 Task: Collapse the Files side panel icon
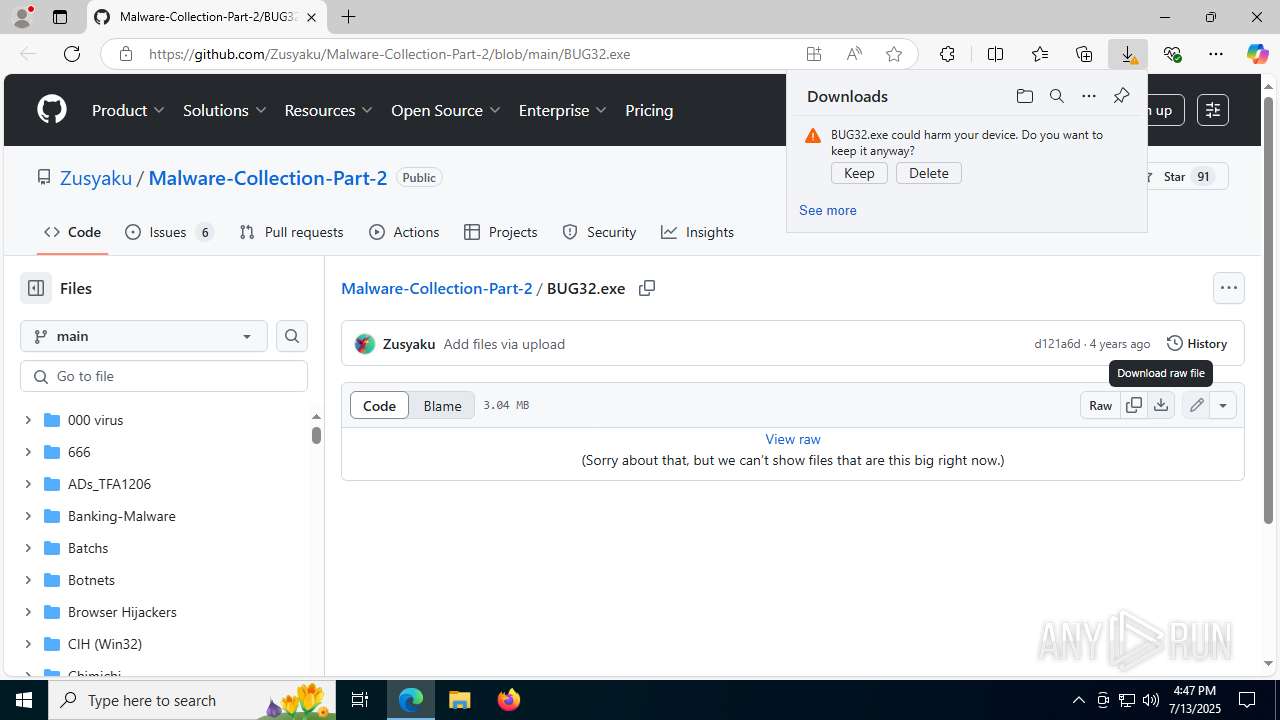tap(36, 288)
